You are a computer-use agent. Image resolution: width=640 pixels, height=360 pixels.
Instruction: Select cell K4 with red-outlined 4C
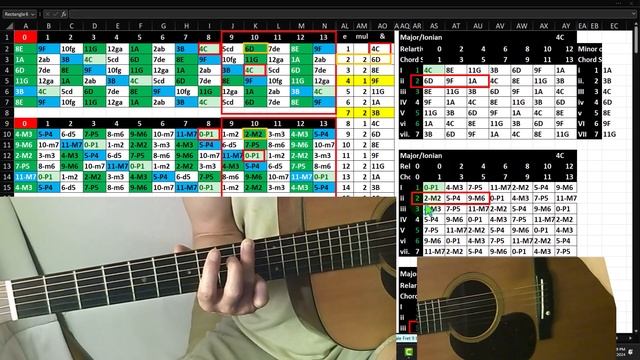click(255, 70)
